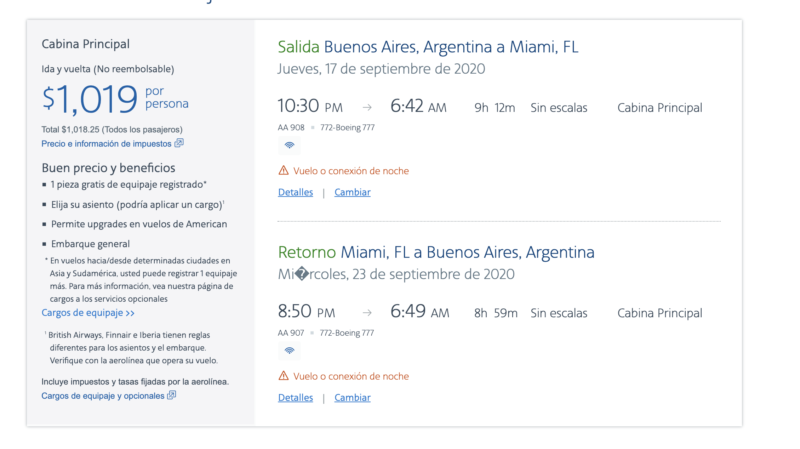Follow the Cargos de equipaje >> link
This screenshot has width=800, height=449.
point(88,313)
